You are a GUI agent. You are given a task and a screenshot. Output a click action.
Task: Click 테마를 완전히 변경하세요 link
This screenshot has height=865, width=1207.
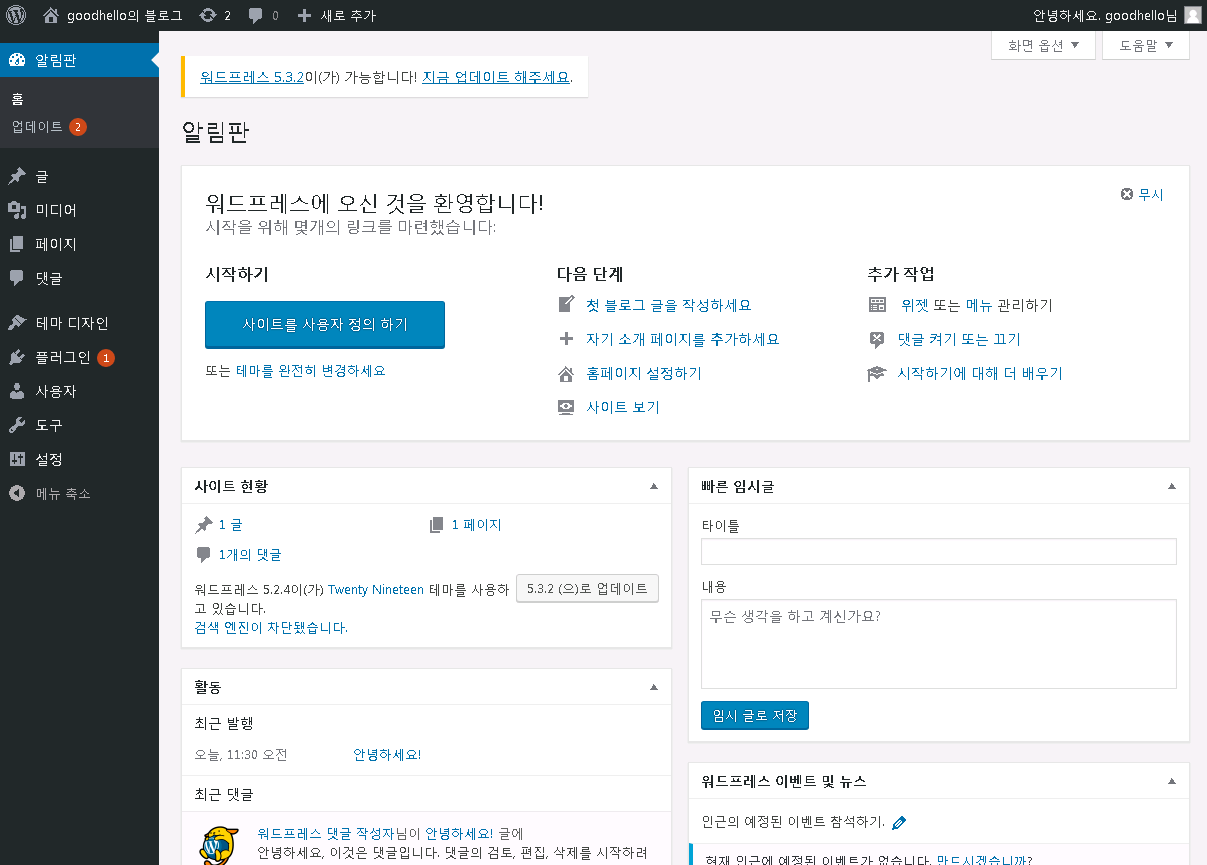(x=311, y=370)
